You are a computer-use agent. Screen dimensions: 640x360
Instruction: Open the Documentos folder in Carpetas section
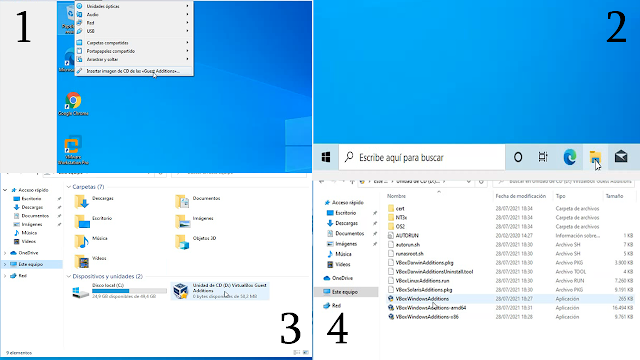(198, 201)
